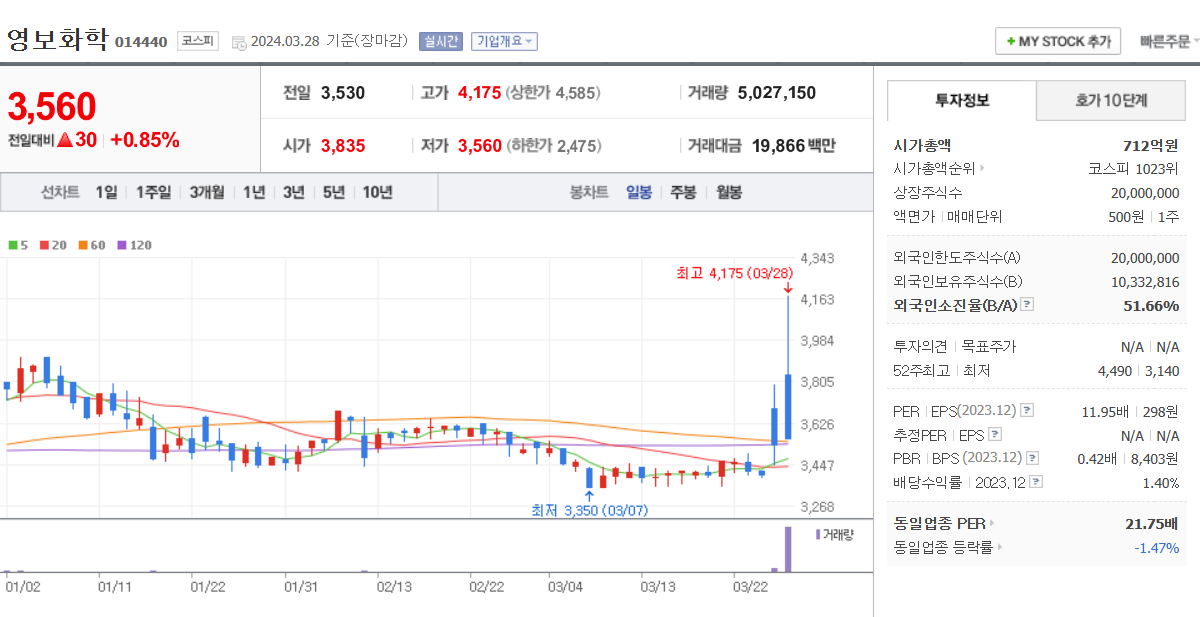Click the 시가 3,835 value
This screenshot has width=1201, height=617.
tap(343, 146)
